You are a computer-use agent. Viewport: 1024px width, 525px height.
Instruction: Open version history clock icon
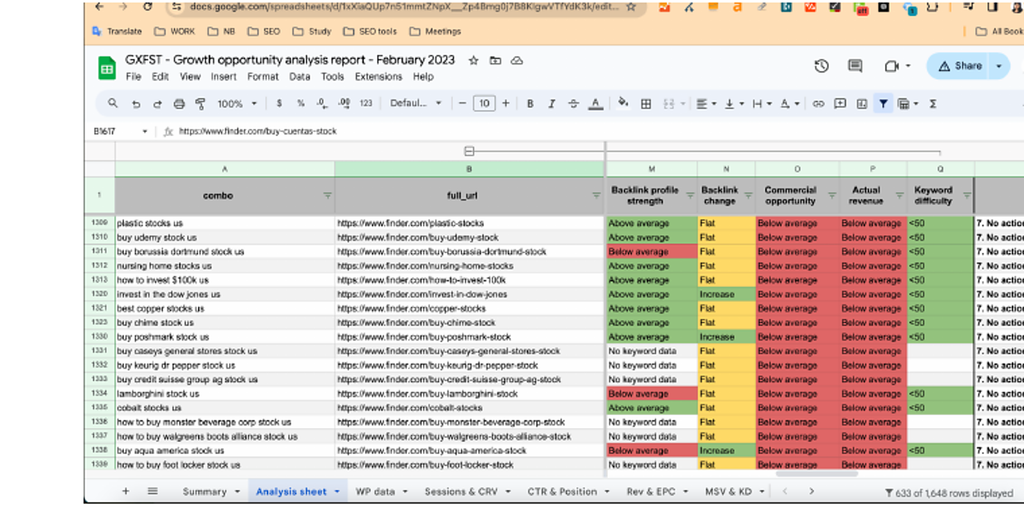click(822, 66)
